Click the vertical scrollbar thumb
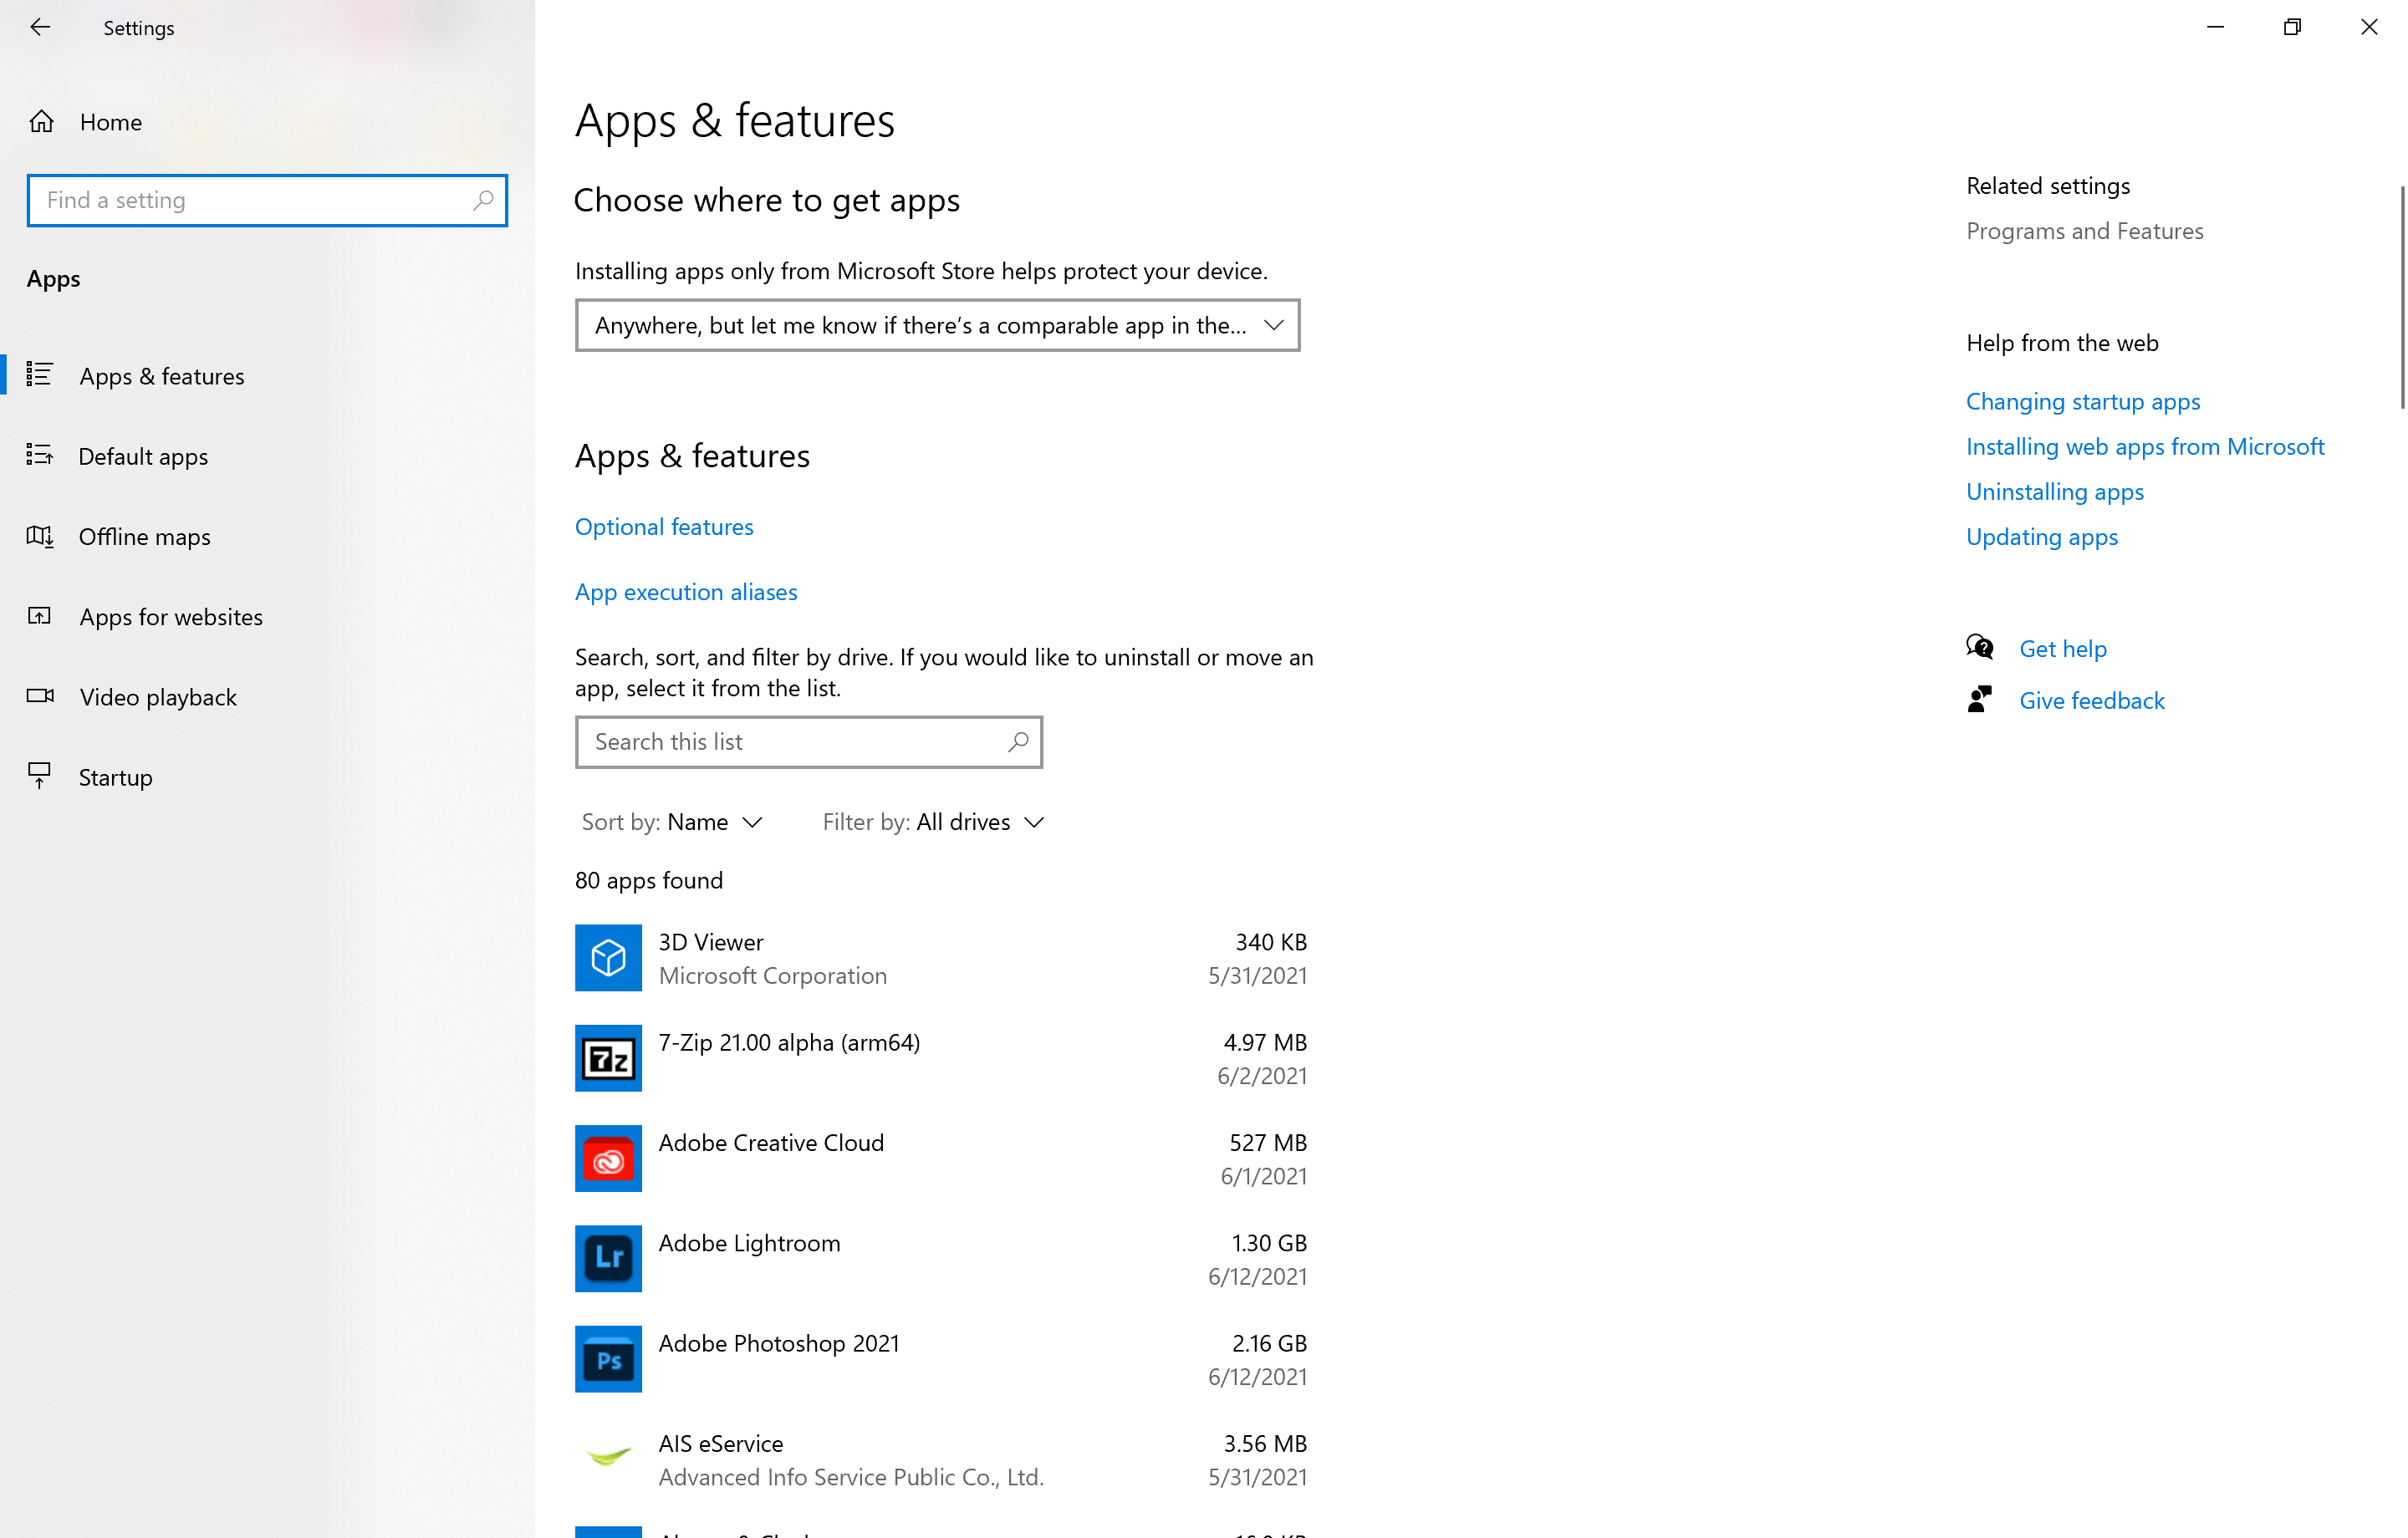 point(2401,297)
